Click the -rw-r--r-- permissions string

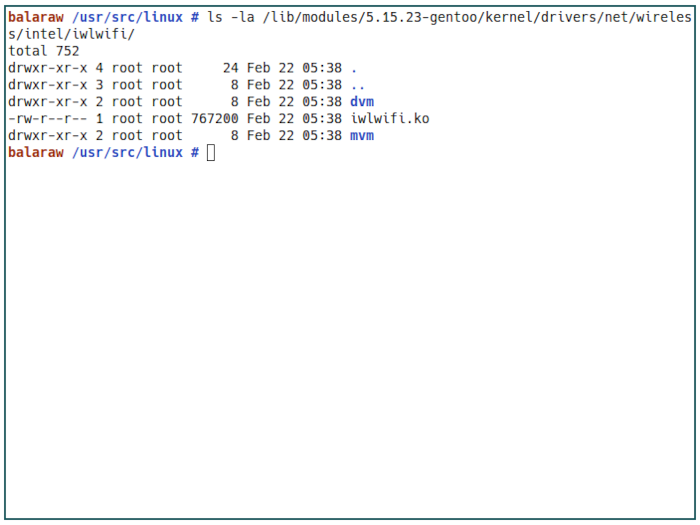pyautogui.click(x=48, y=119)
